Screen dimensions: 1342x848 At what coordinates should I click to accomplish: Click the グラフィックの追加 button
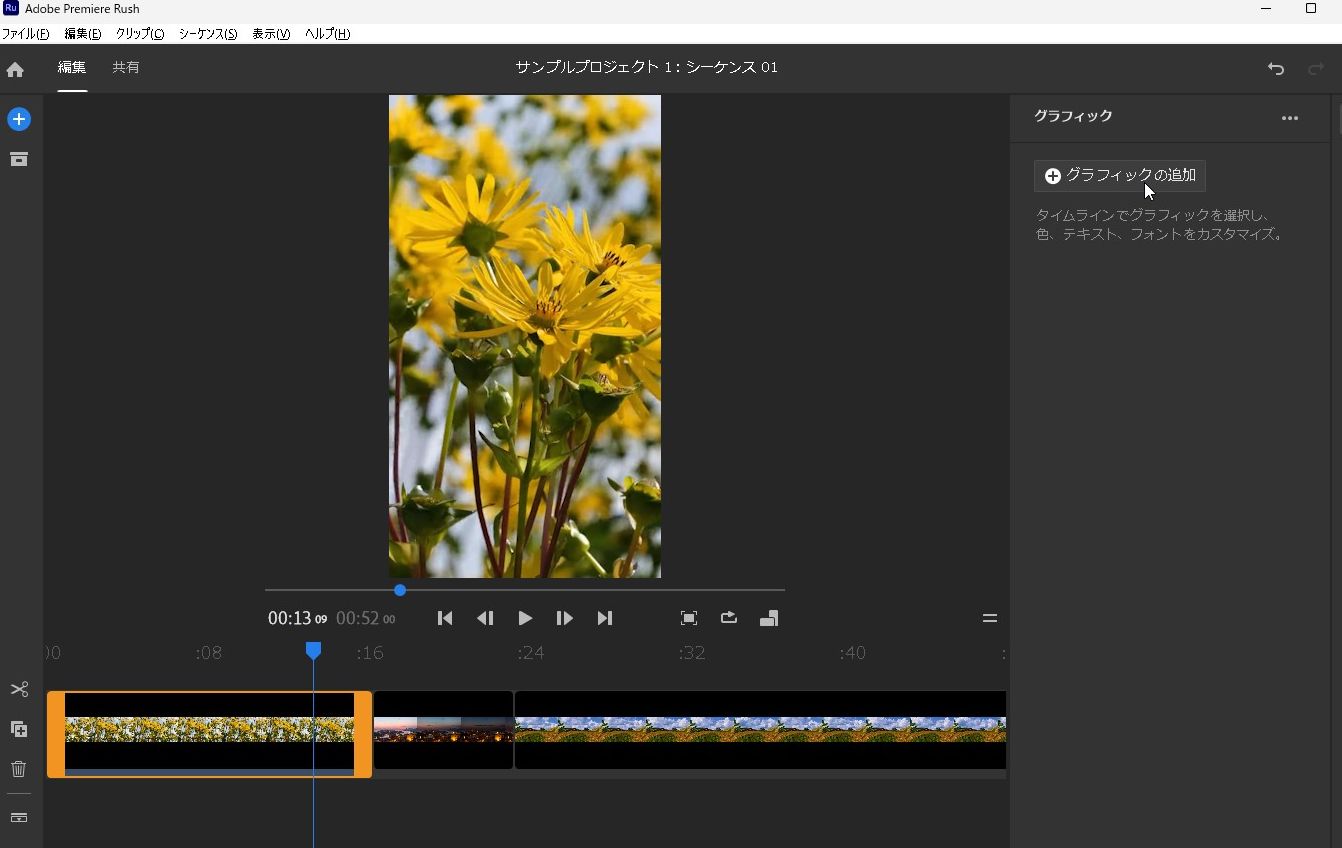point(1120,176)
